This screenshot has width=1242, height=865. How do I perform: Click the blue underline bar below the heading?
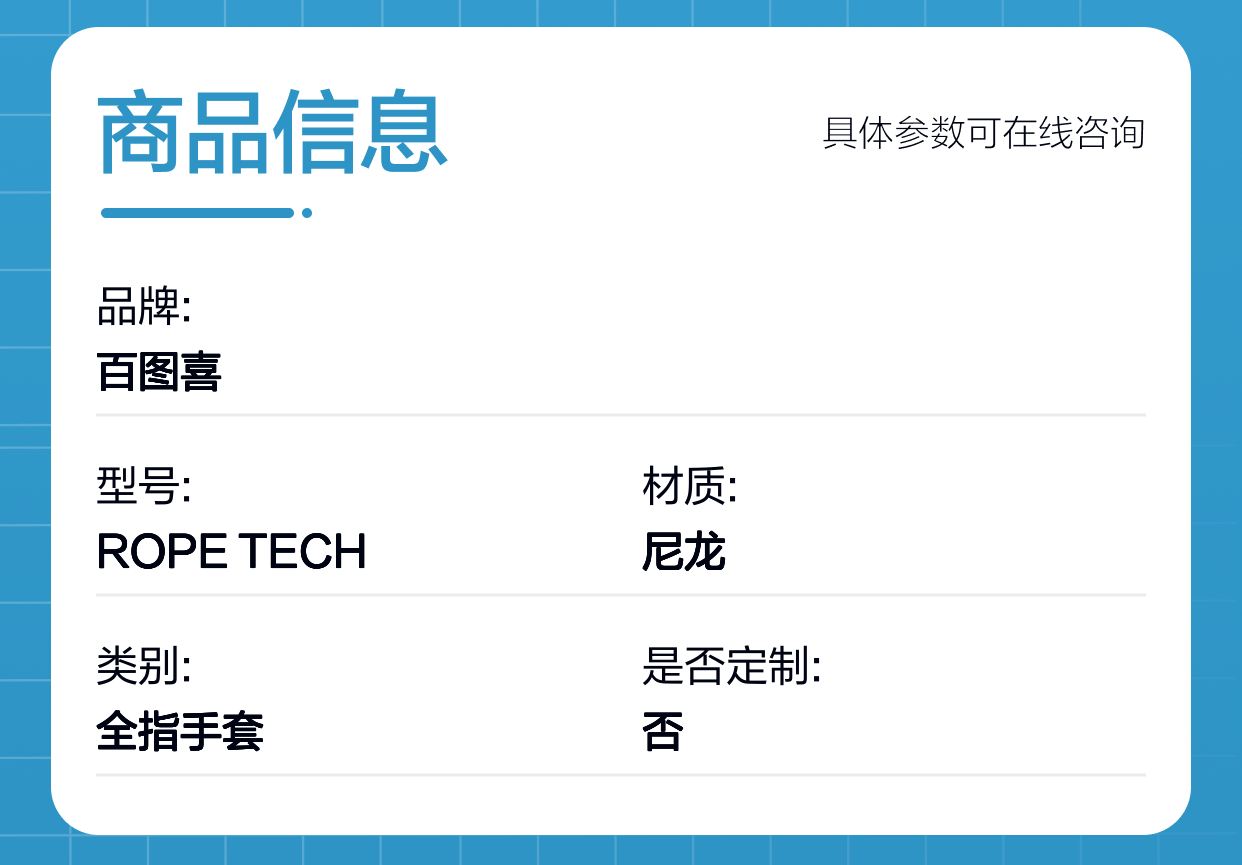click(x=198, y=212)
